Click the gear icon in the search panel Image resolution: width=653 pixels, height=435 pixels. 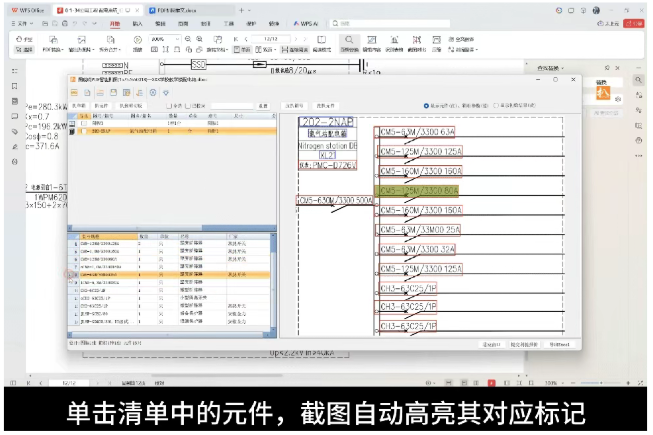[x=618, y=99]
